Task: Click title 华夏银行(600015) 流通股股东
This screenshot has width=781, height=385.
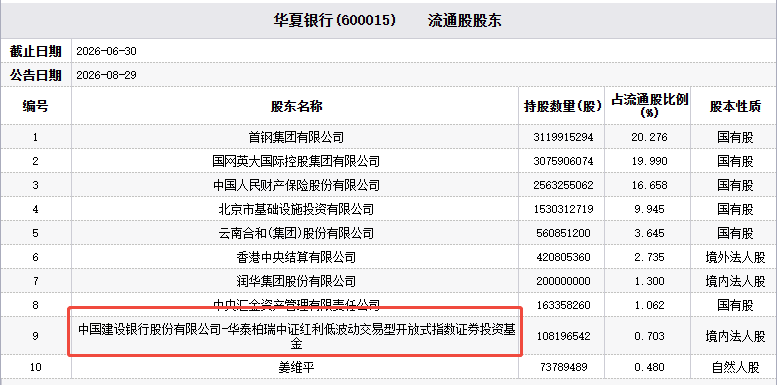Action: (x=387, y=20)
